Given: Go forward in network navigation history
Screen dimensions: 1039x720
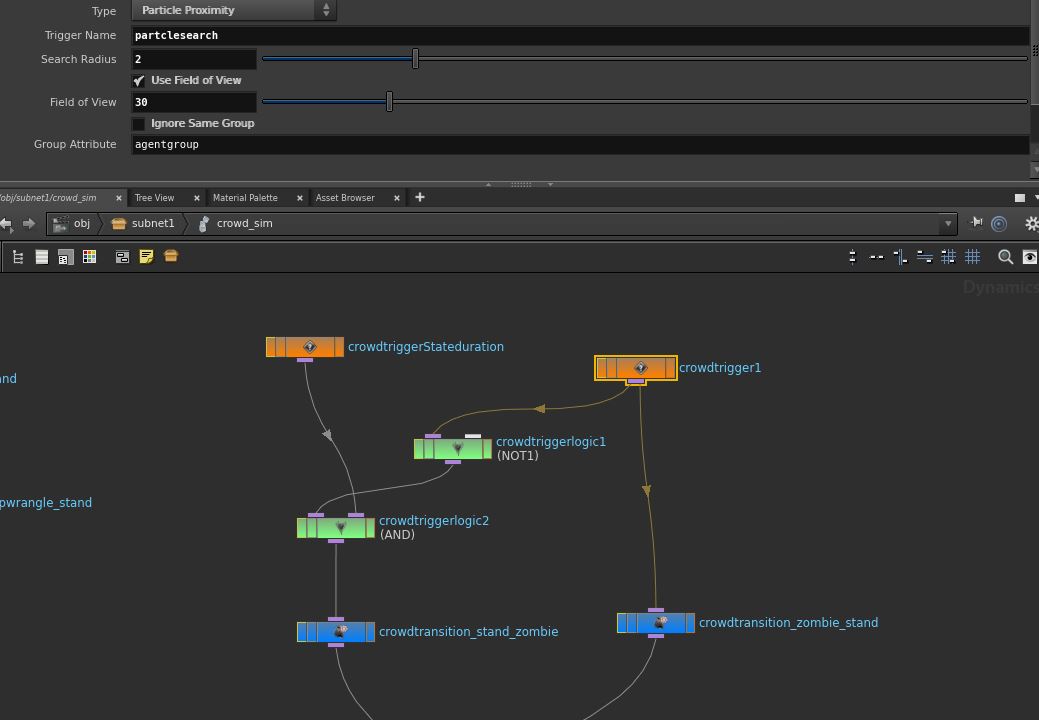Looking at the screenshot, I should 29,224.
